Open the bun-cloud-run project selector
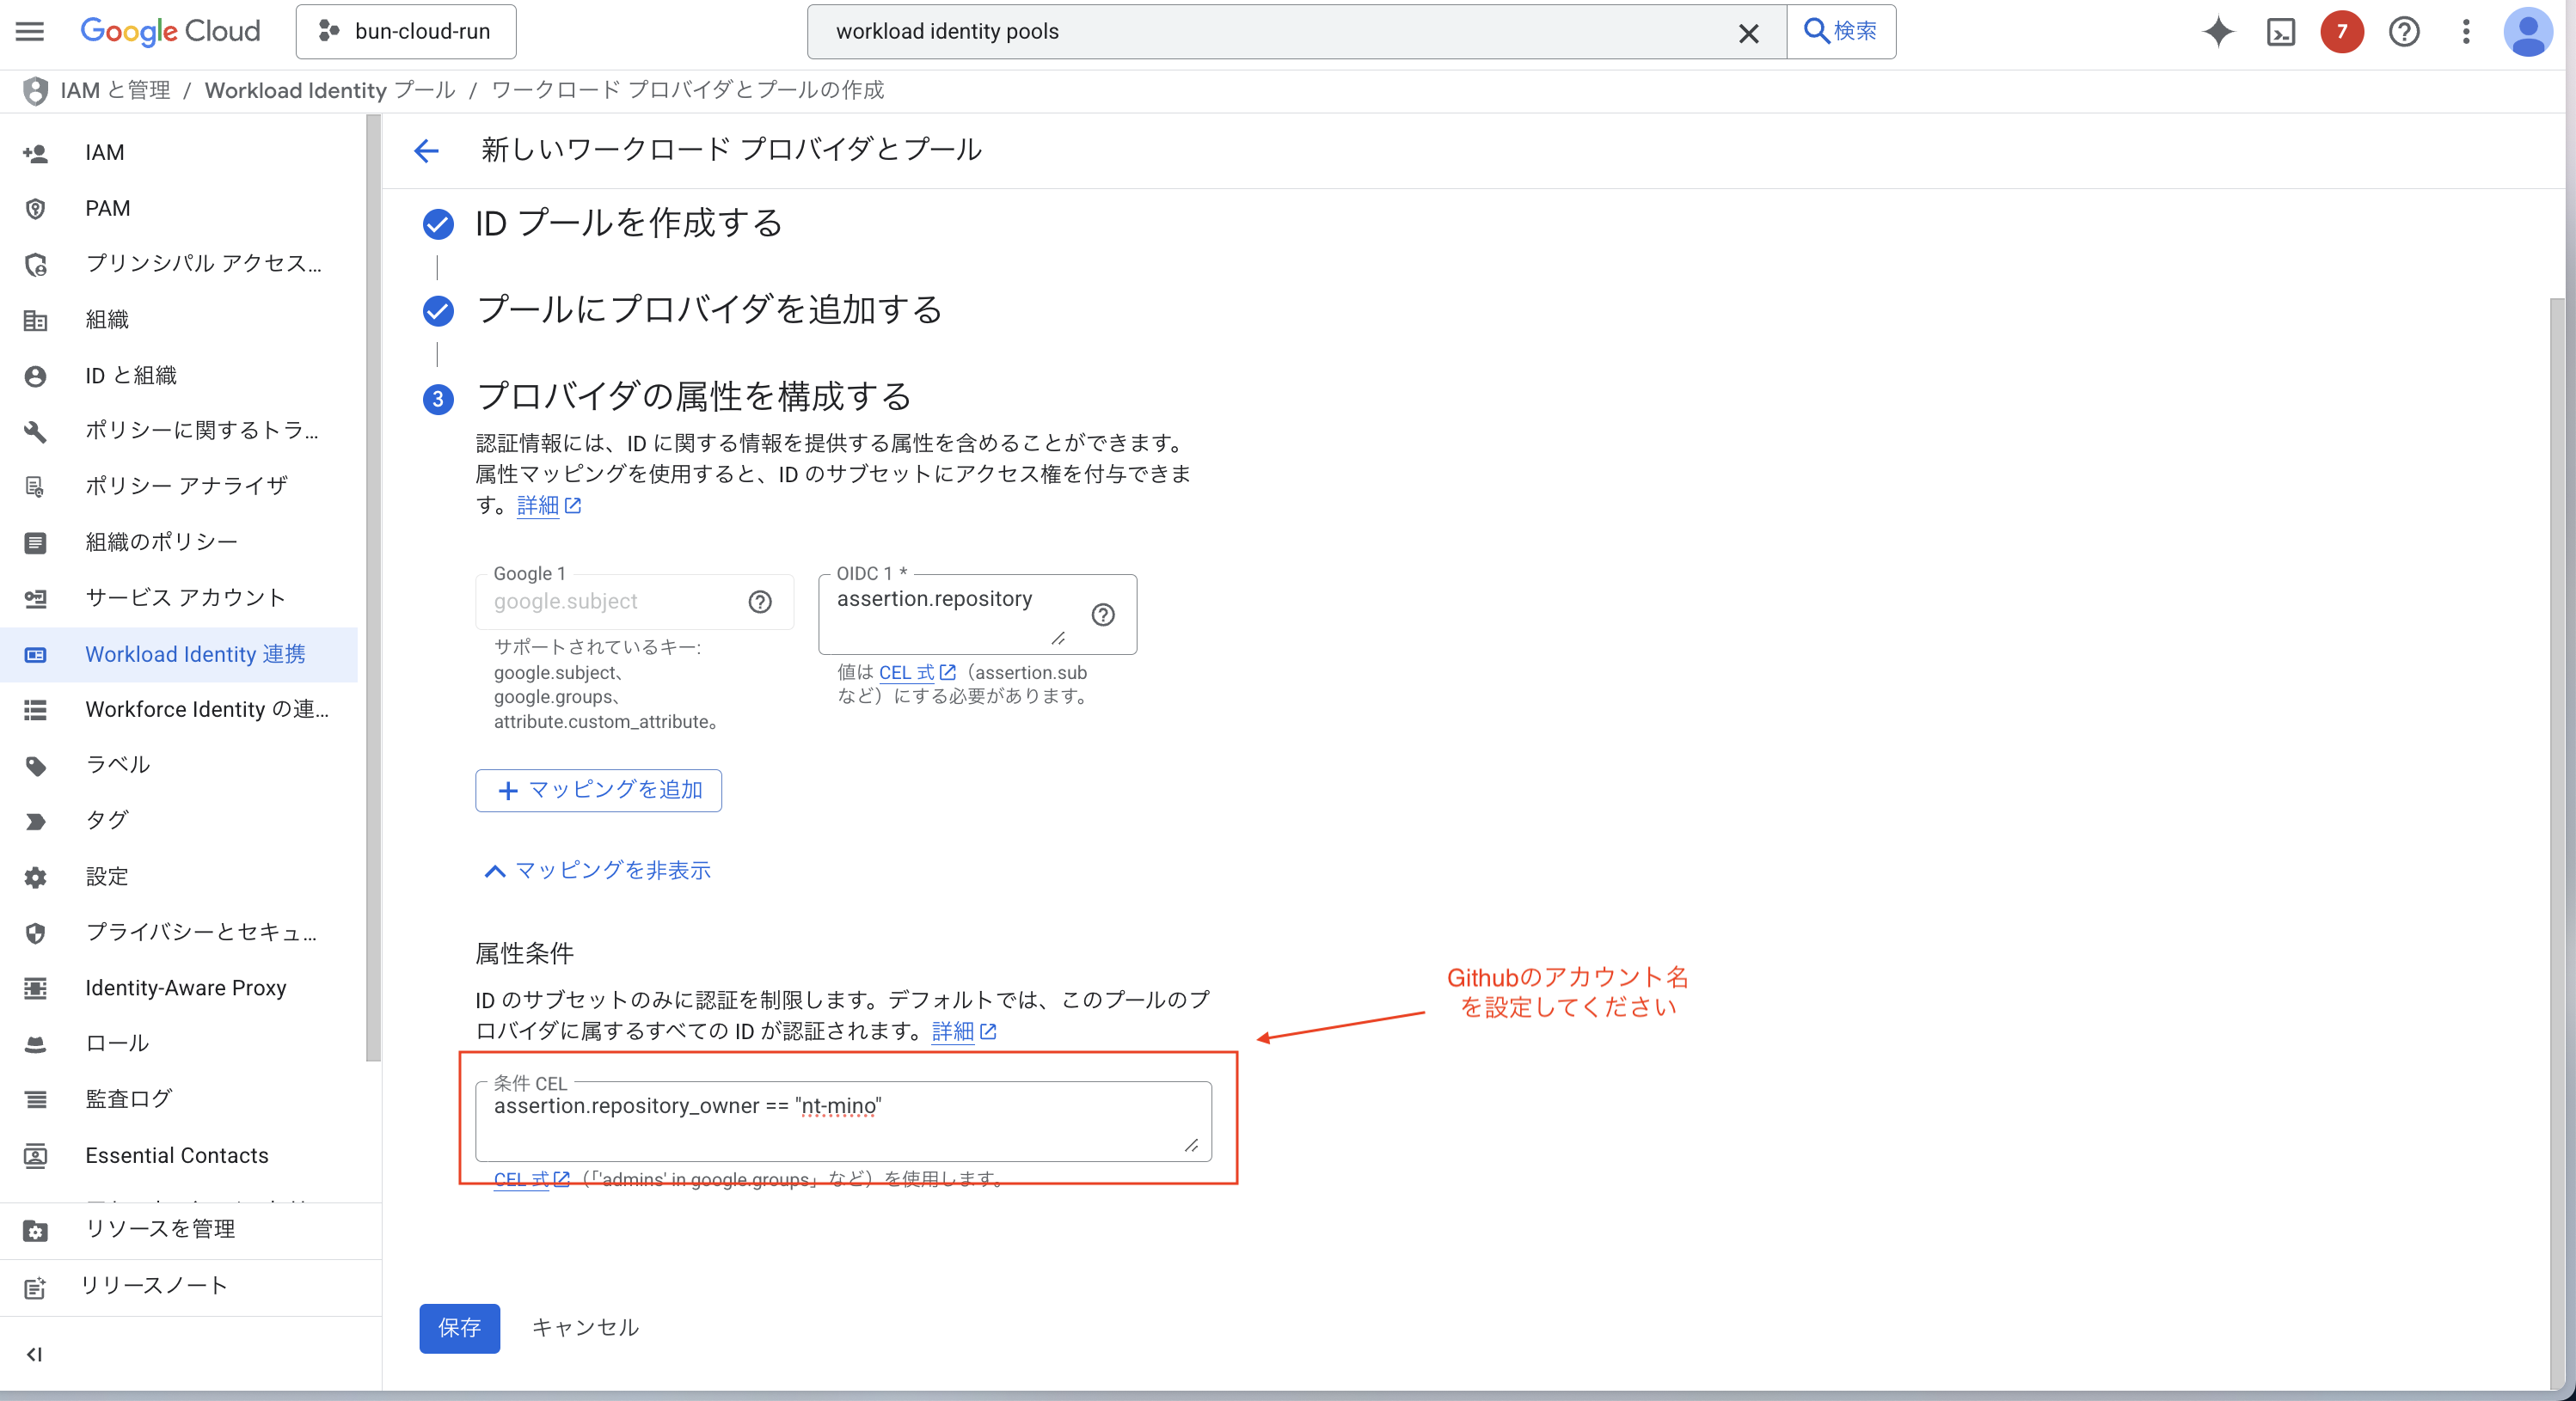 (406, 31)
